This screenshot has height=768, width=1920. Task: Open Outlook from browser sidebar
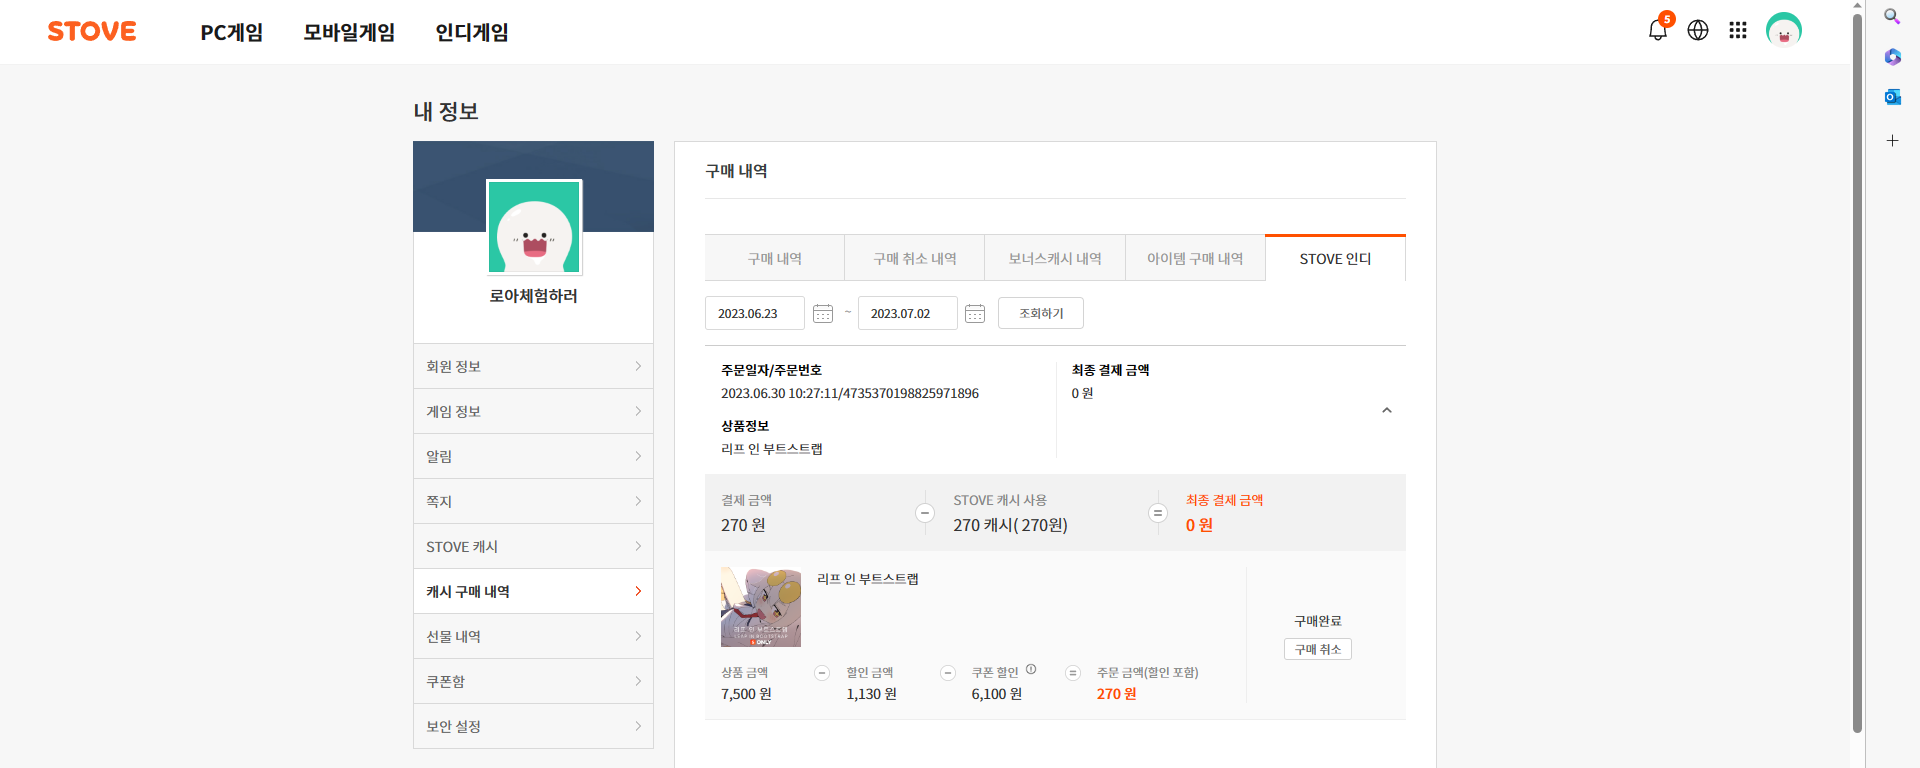coord(1892,97)
